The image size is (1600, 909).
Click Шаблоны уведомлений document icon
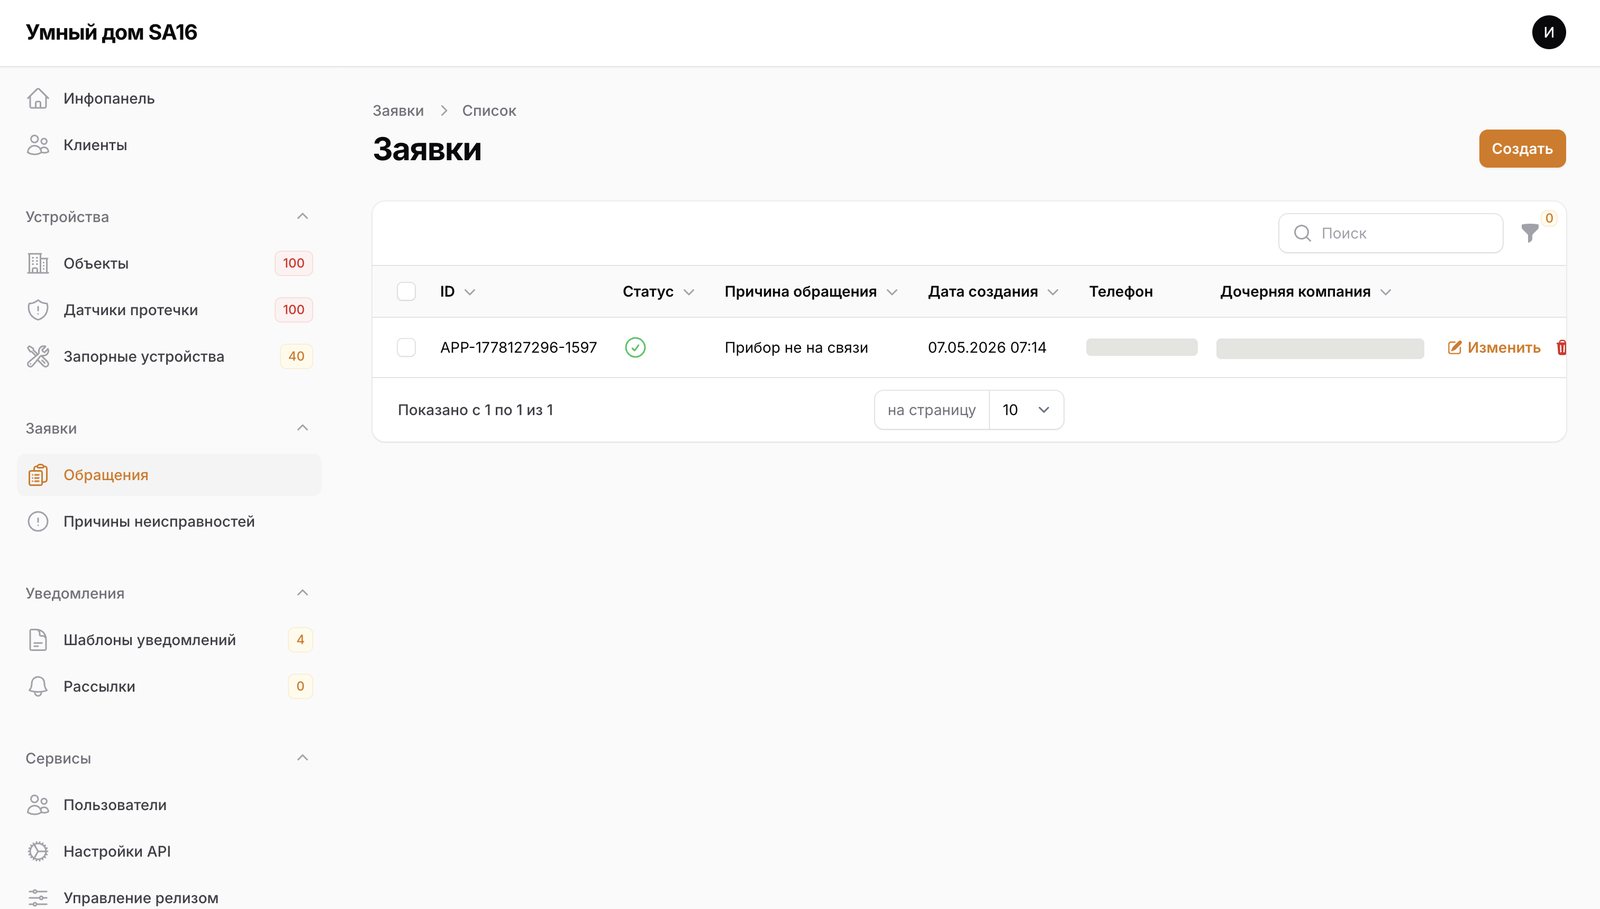[x=38, y=640]
